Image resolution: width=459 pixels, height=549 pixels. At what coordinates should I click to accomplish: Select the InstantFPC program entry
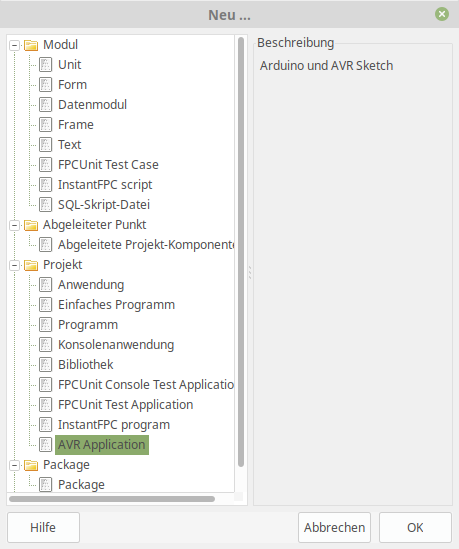click(114, 425)
